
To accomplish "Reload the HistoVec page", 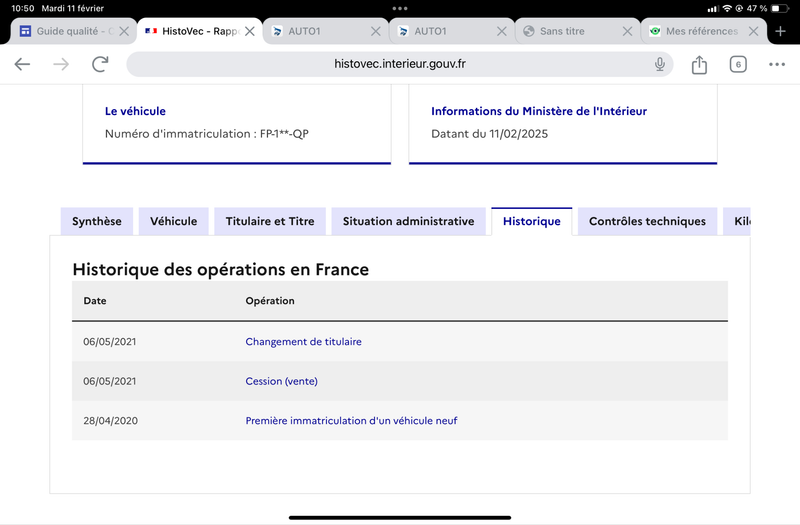I will pos(100,64).
